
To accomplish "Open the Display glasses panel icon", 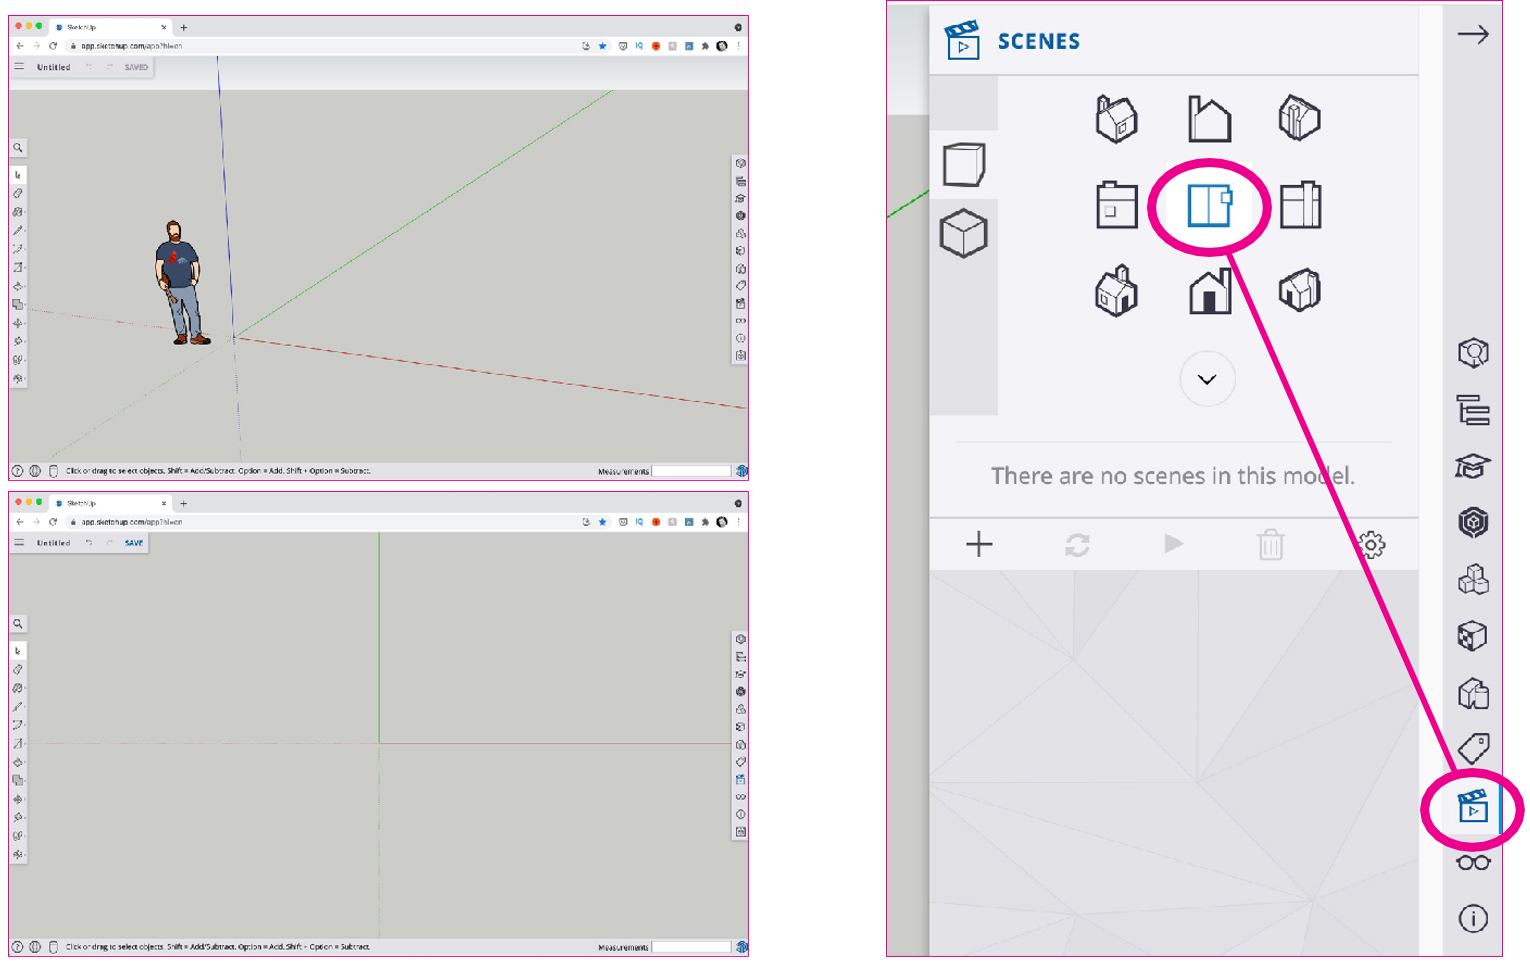I will 1473,863.
